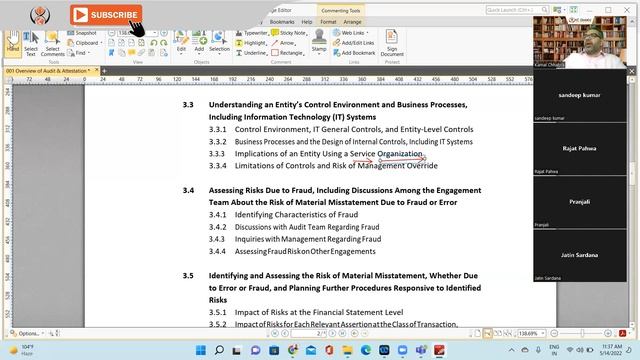
Task: Open Microsoft Edge from taskbar
Action: tap(366, 350)
